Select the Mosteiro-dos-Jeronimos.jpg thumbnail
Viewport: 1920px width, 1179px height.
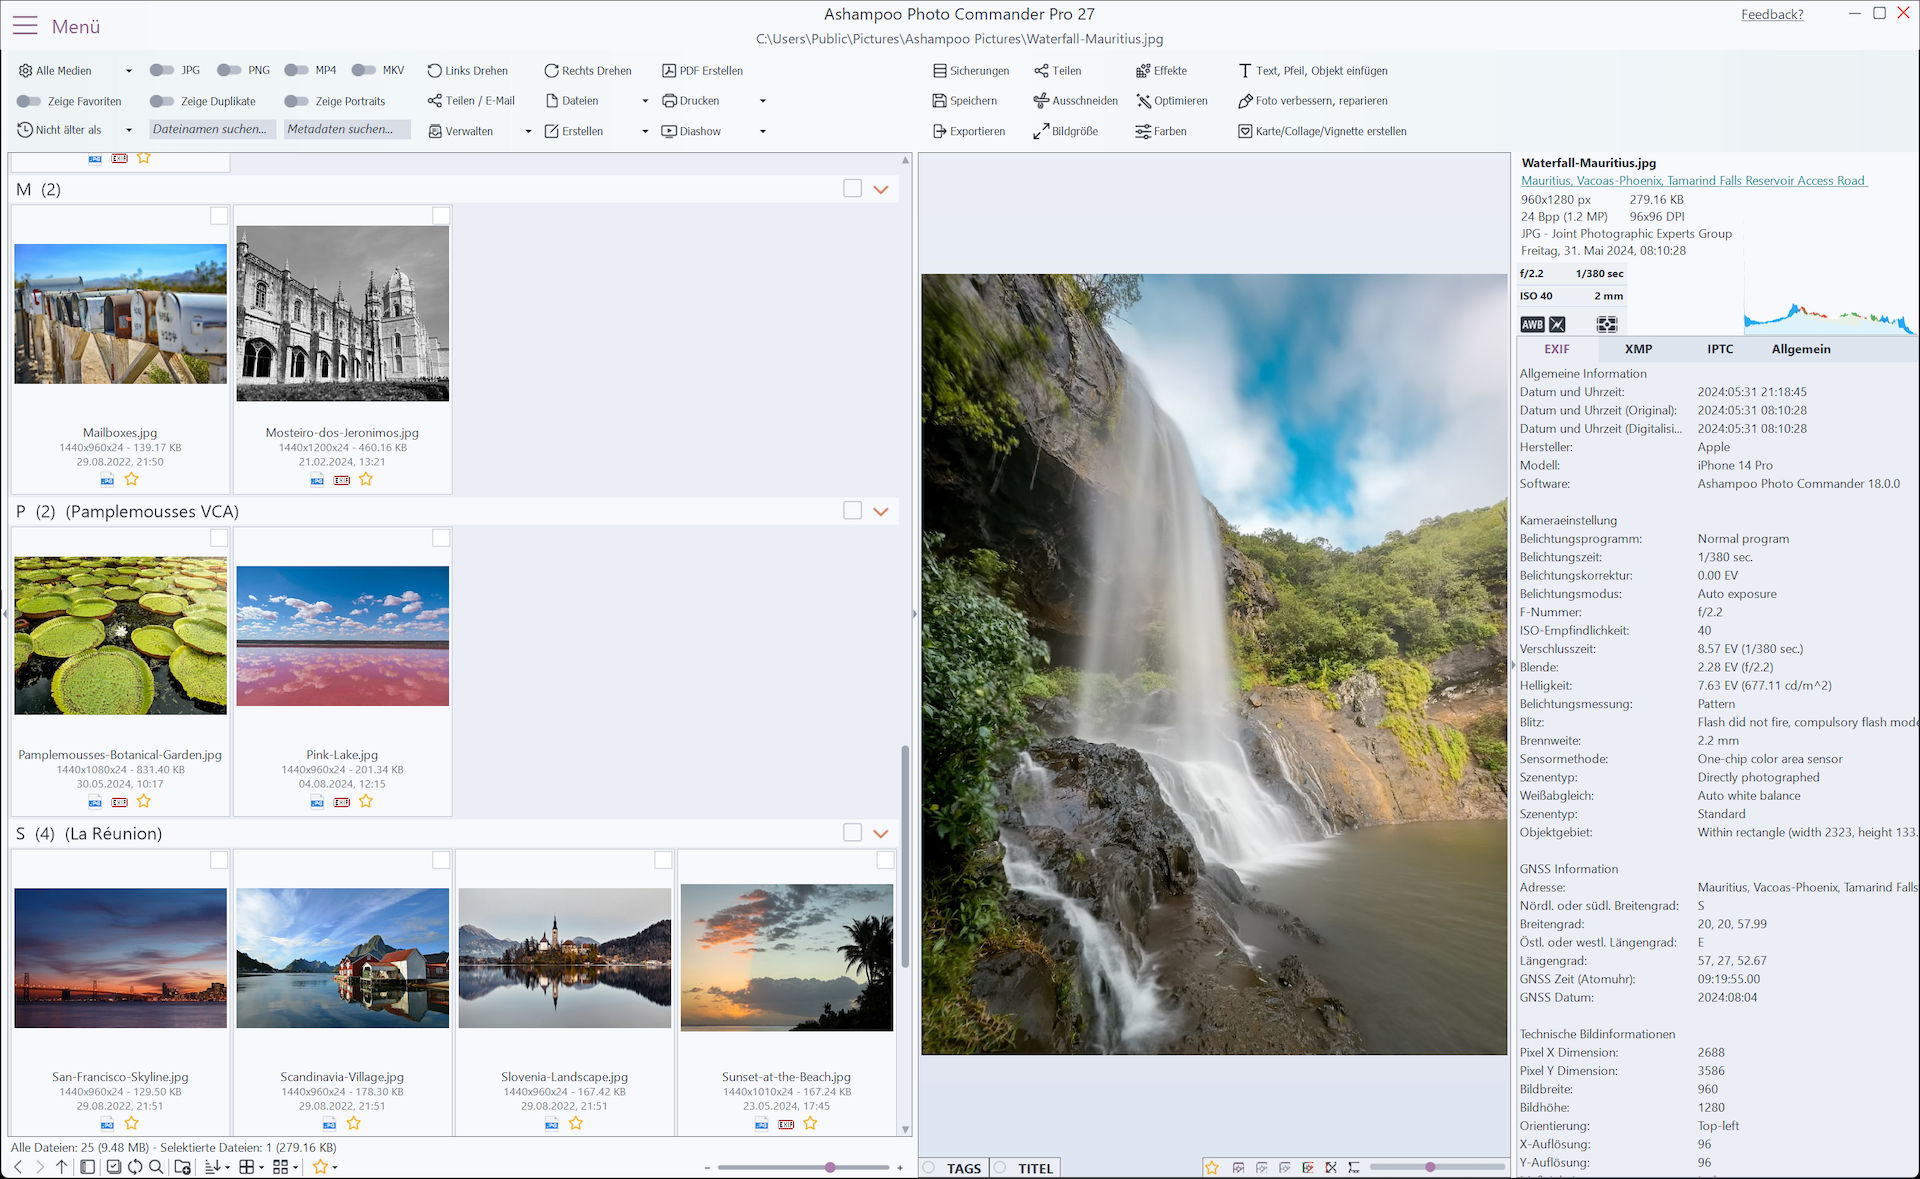pyautogui.click(x=343, y=313)
